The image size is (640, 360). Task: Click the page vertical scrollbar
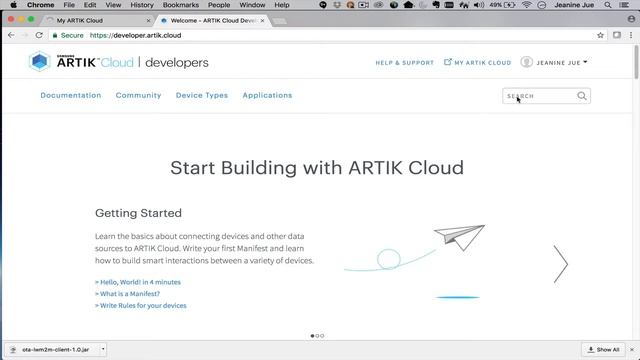coord(636,61)
